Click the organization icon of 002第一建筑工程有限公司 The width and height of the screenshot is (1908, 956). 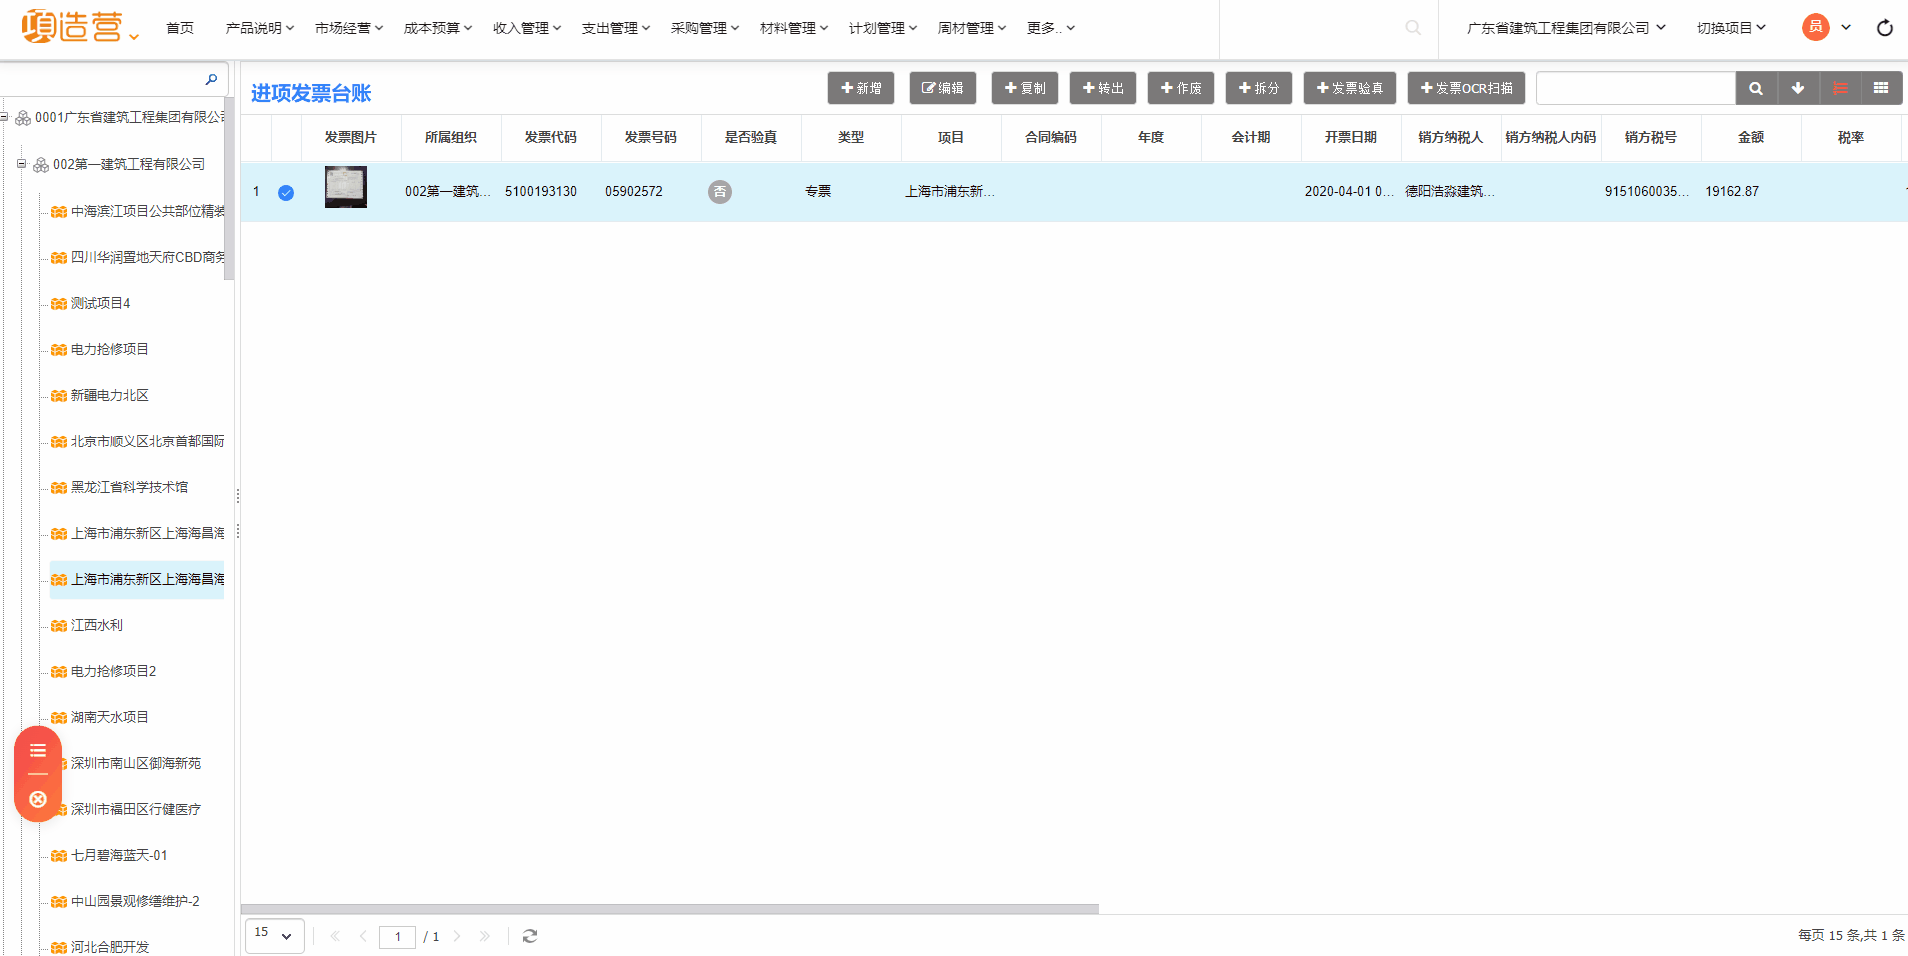click(41, 165)
